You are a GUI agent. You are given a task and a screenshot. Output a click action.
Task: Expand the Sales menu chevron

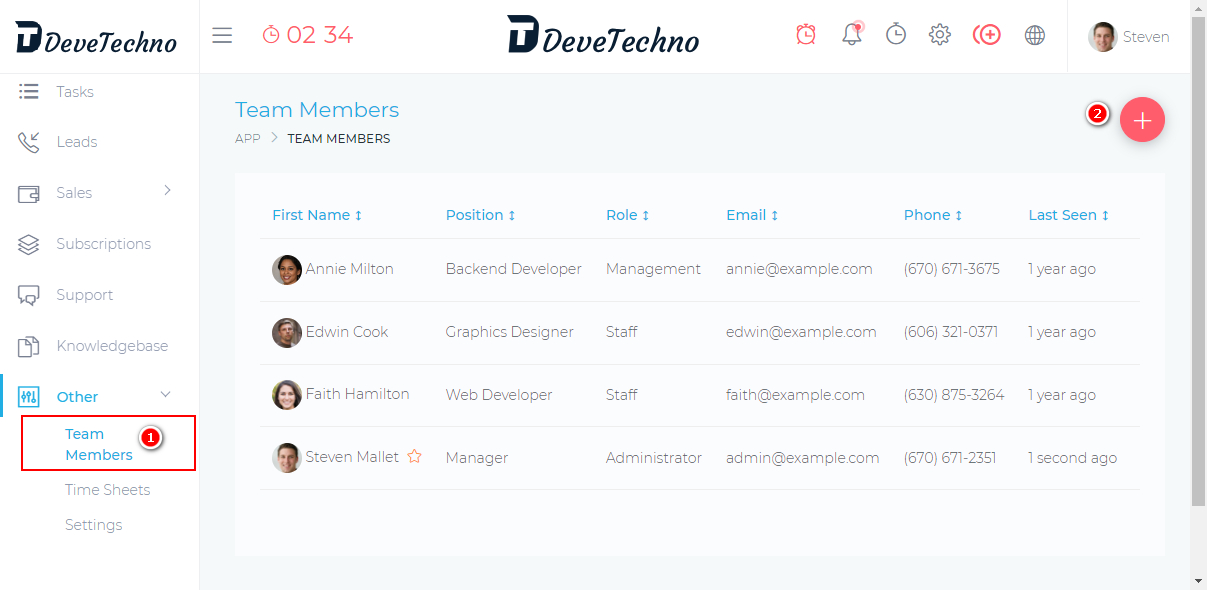[x=167, y=190]
